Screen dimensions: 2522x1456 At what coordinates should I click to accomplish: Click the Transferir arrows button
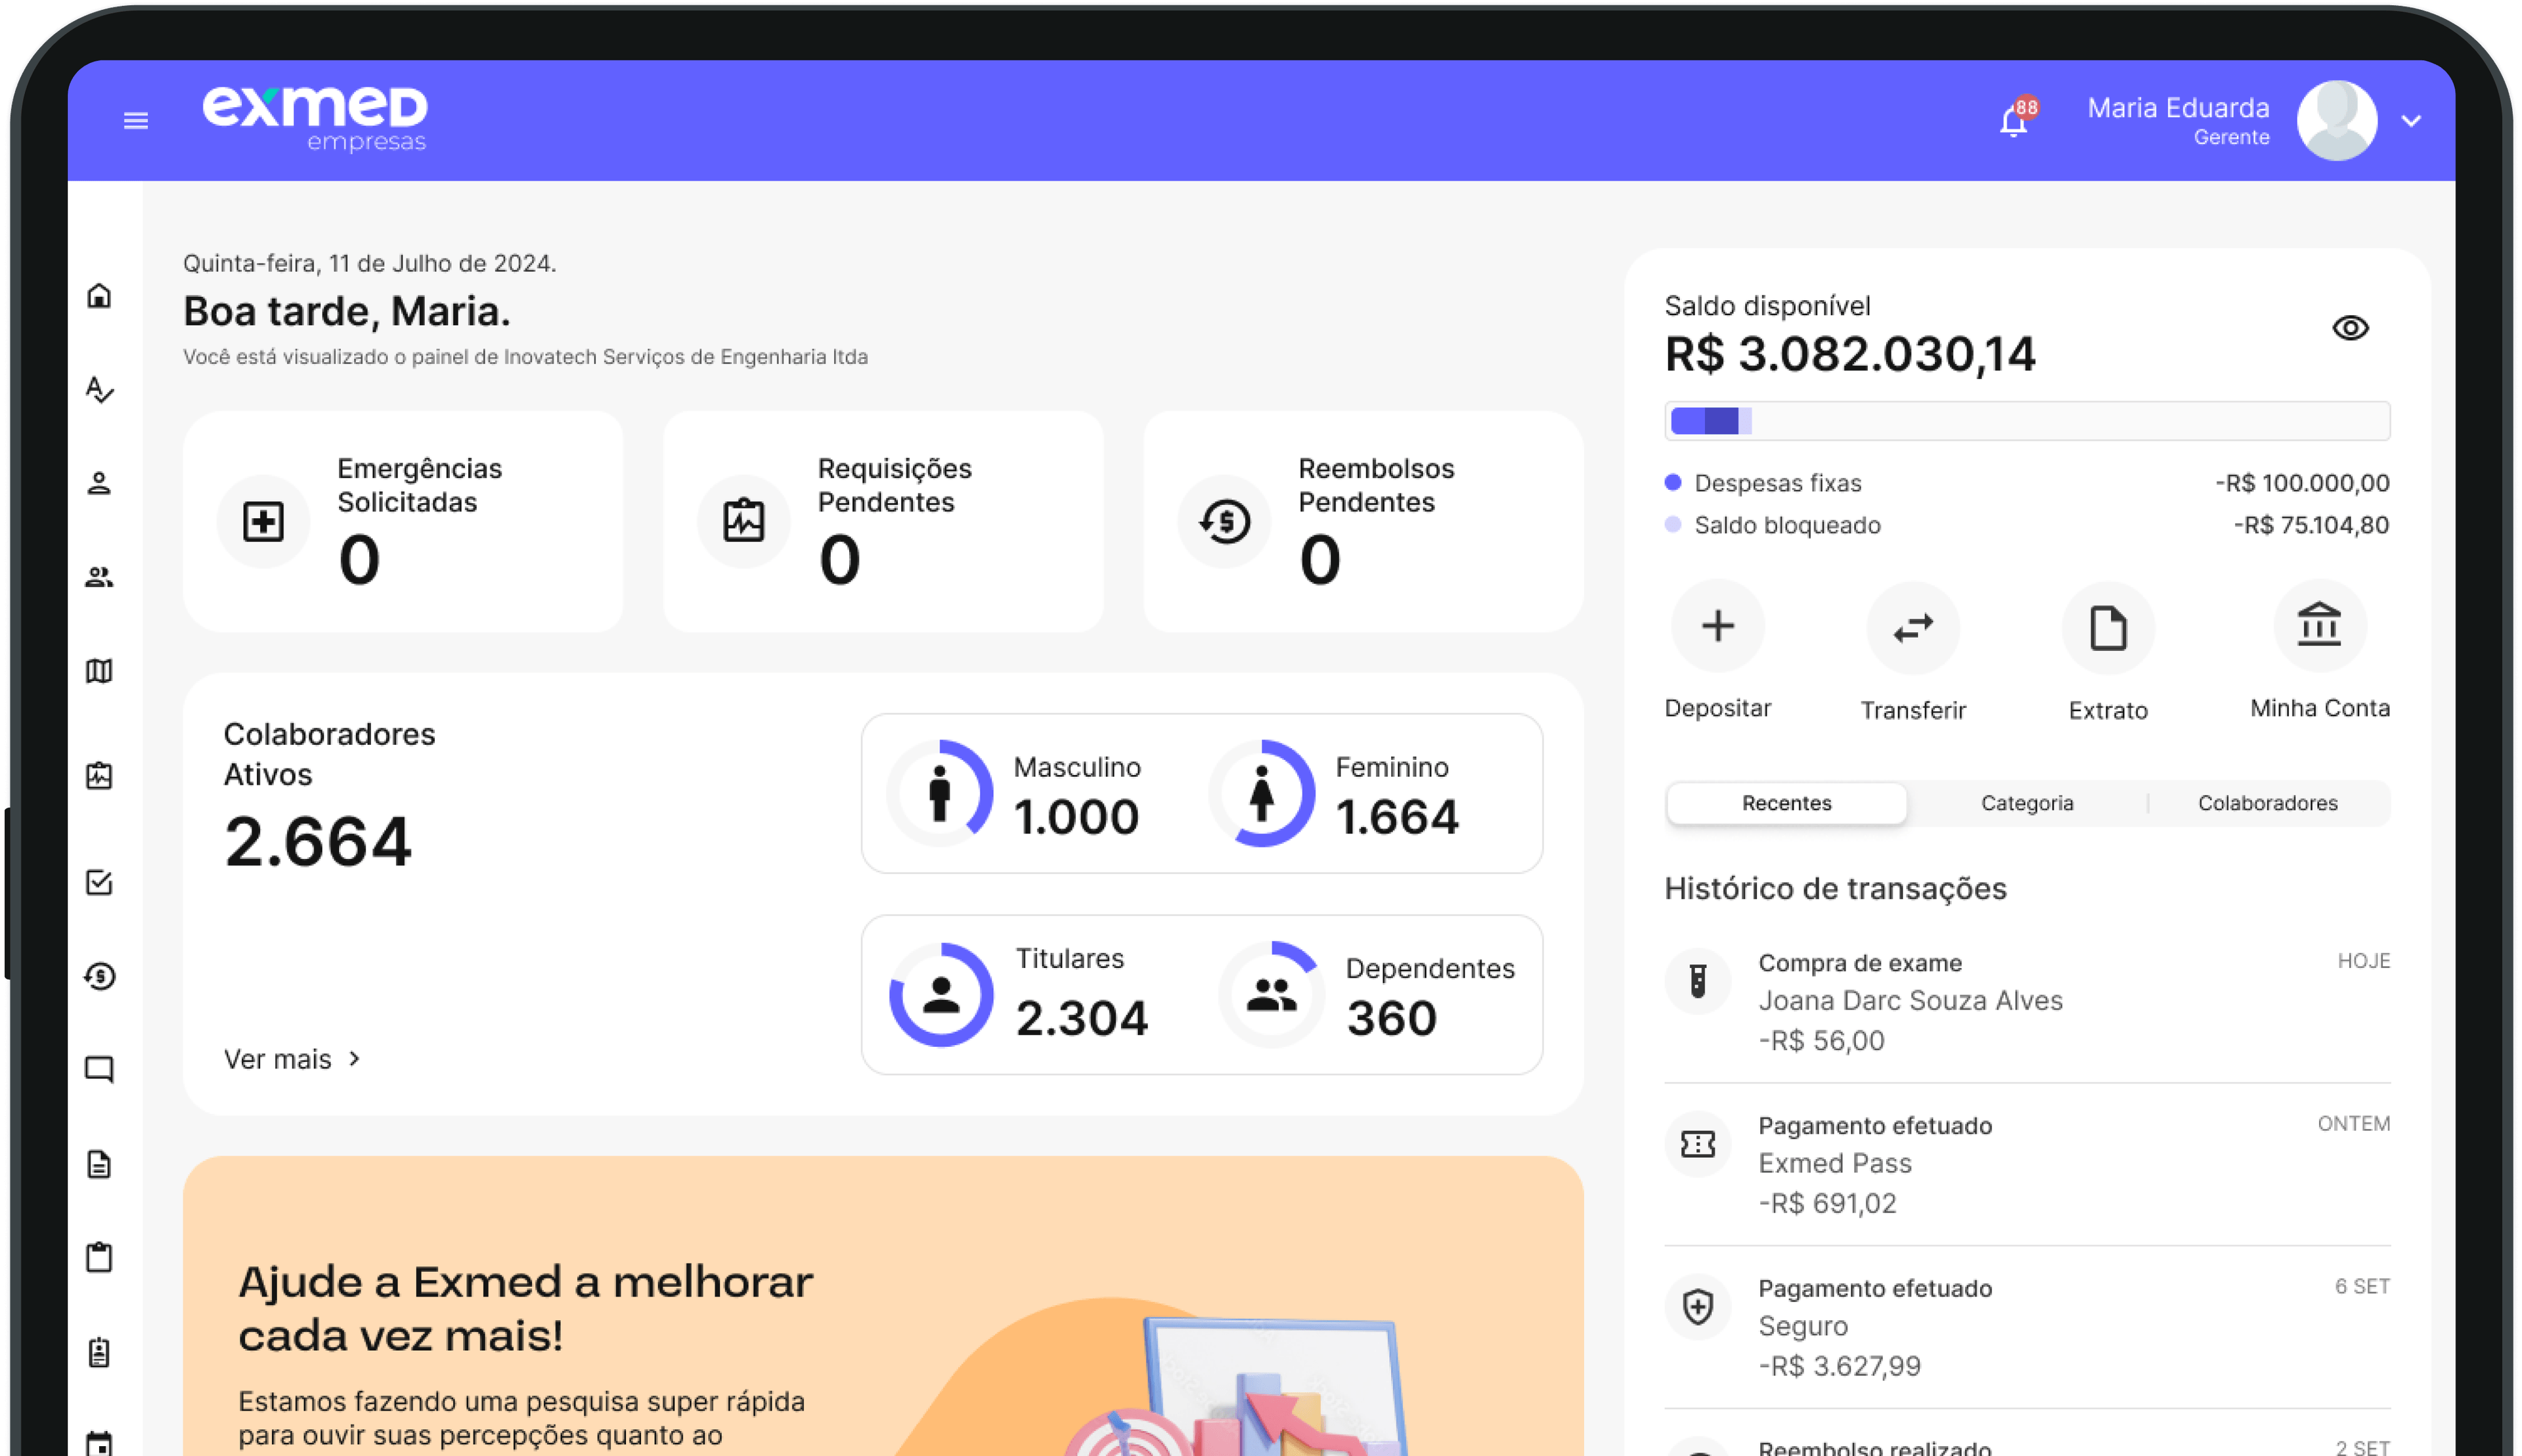pos(1913,628)
